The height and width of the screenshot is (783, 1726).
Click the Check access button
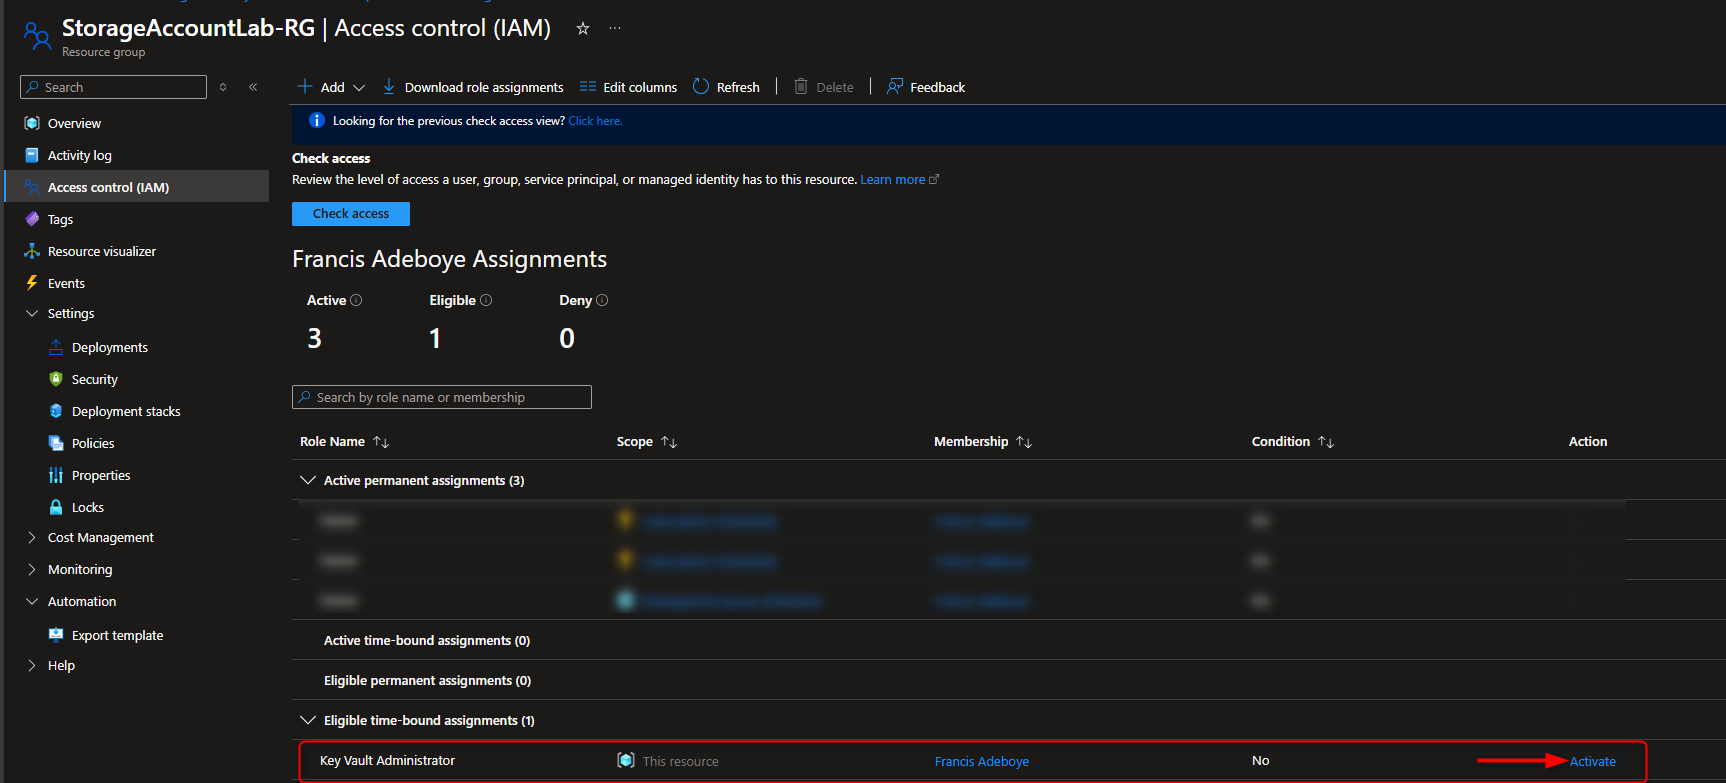[351, 214]
